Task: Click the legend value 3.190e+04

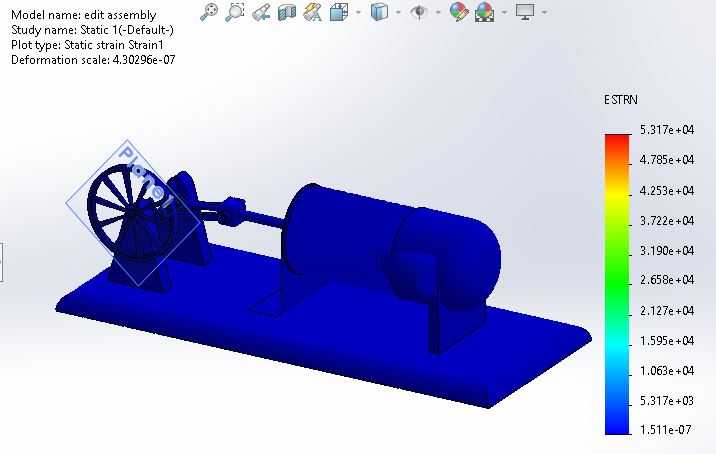Action: point(667,251)
